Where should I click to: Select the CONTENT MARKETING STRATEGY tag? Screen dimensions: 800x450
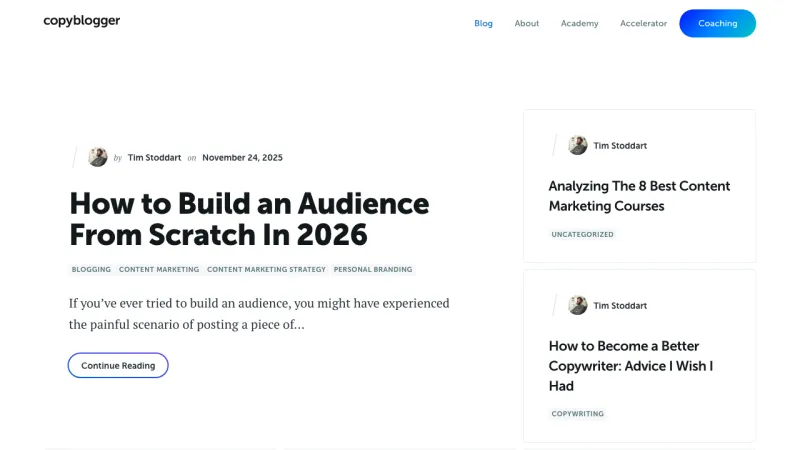[x=266, y=269]
